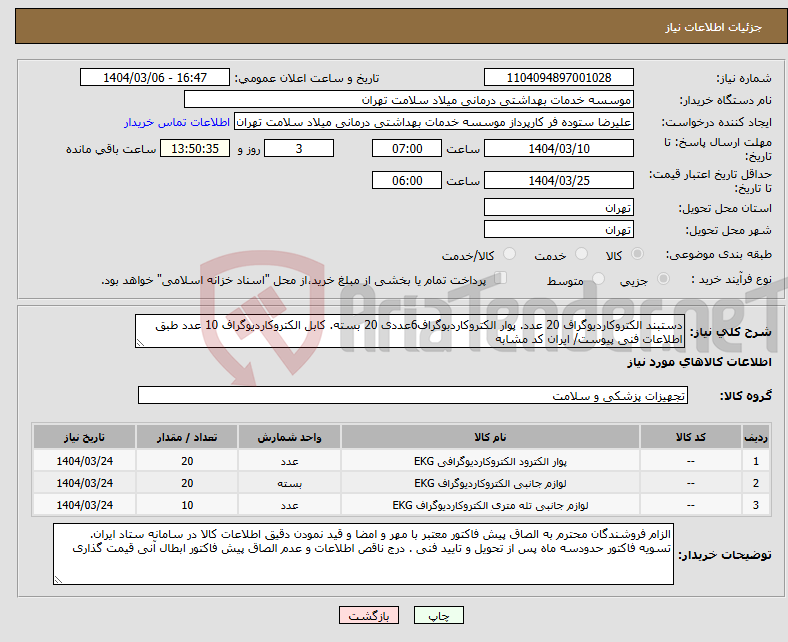Click the row number 1 cell

coord(755,461)
